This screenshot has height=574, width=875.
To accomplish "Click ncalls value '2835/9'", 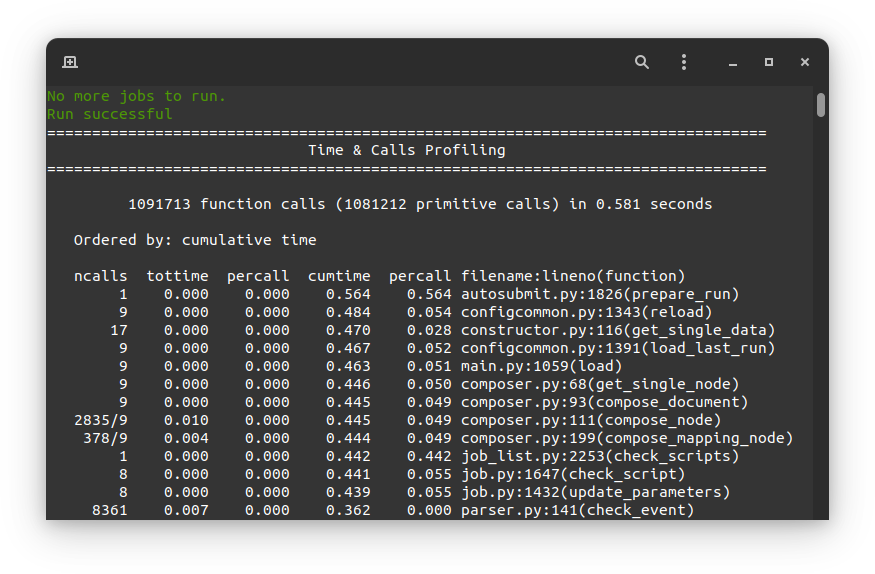I will point(100,420).
